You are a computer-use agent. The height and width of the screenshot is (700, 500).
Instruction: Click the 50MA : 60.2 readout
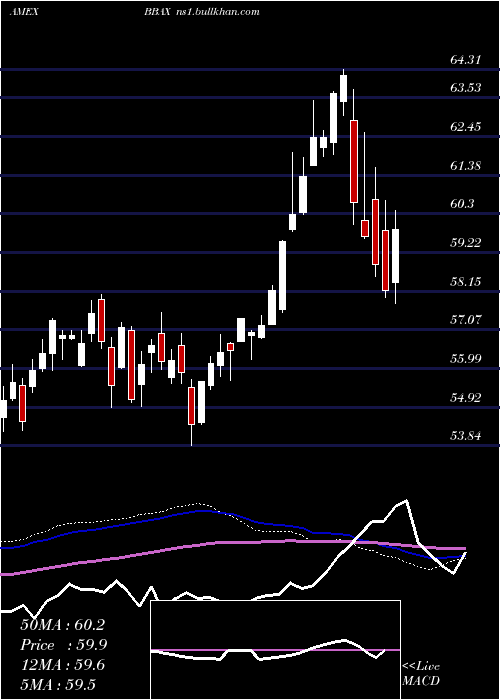tap(62, 625)
